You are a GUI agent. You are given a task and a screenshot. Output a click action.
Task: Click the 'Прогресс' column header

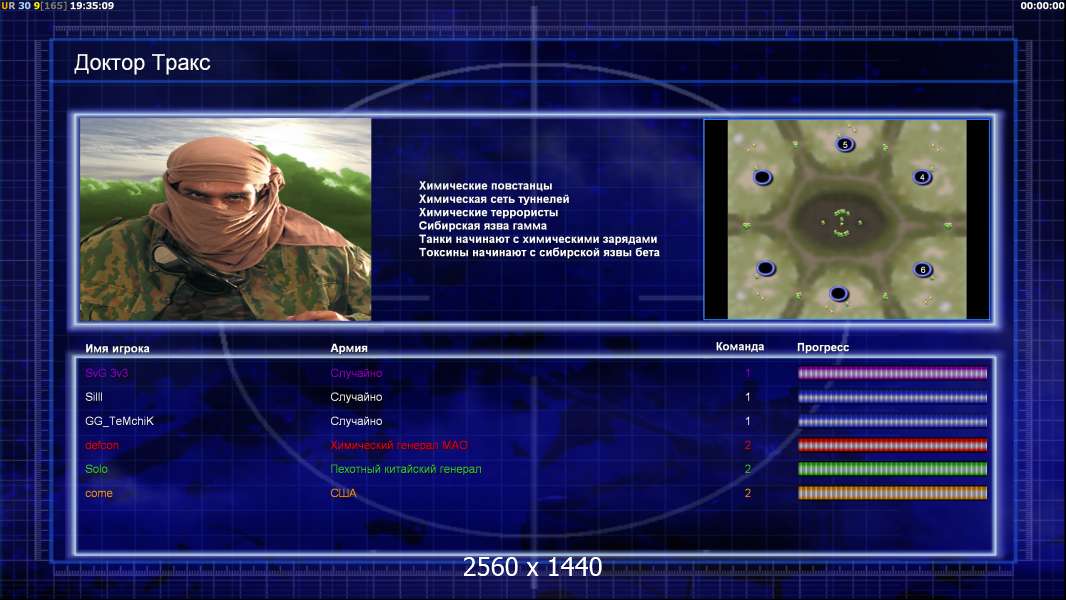823,347
